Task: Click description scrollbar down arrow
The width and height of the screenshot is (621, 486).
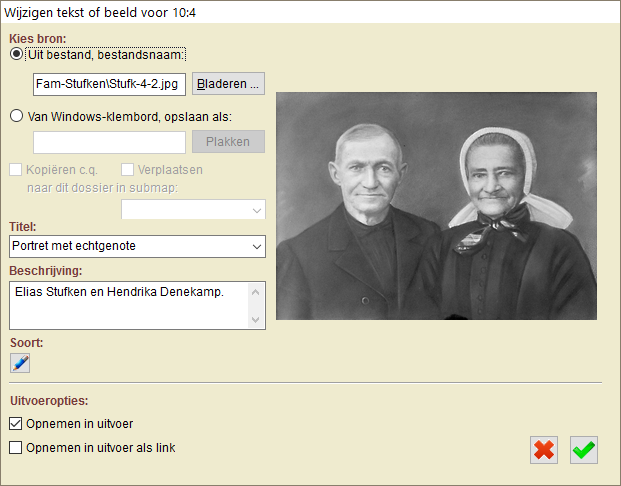Action: [x=256, y=319]
